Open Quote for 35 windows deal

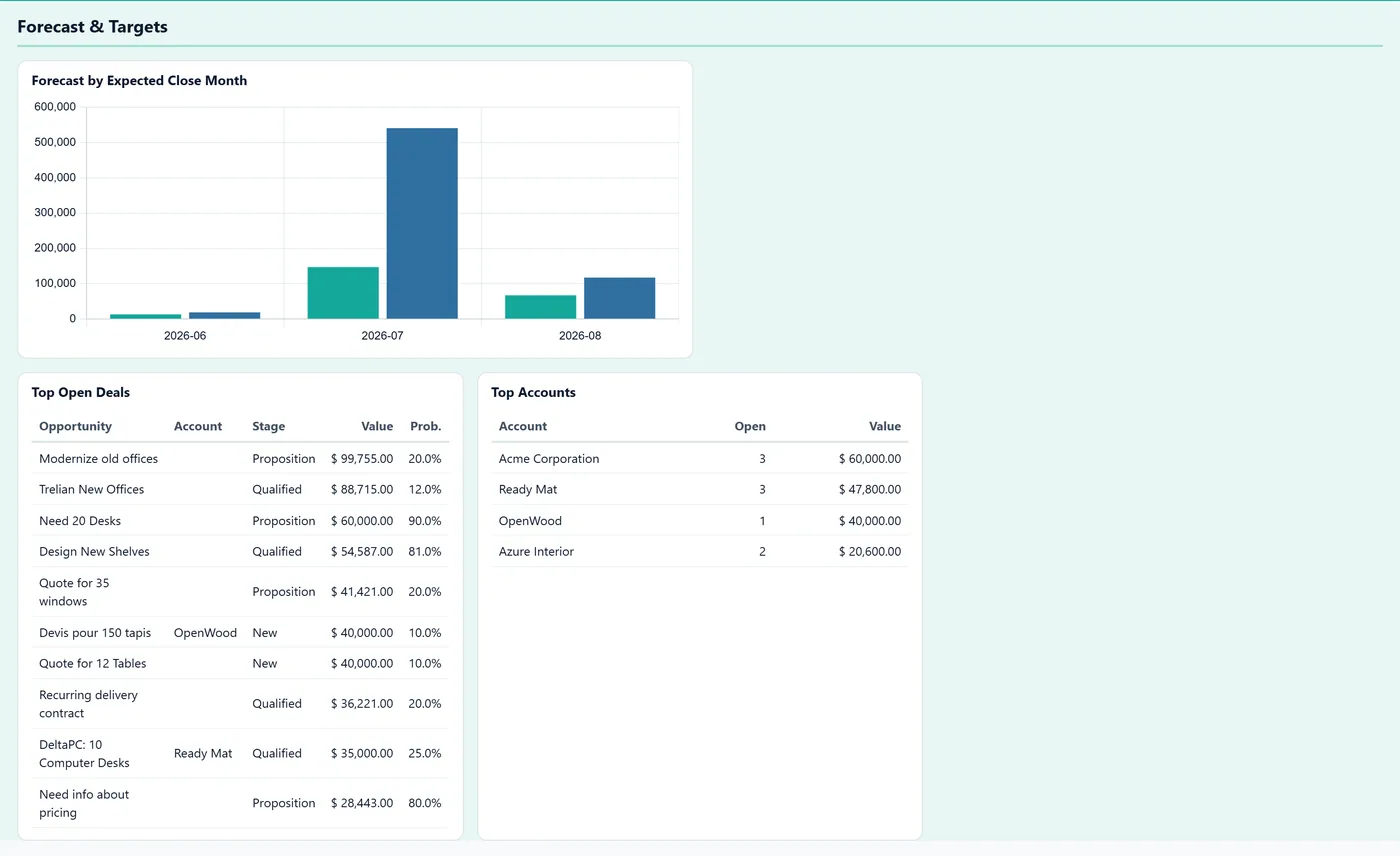(74, 592)
